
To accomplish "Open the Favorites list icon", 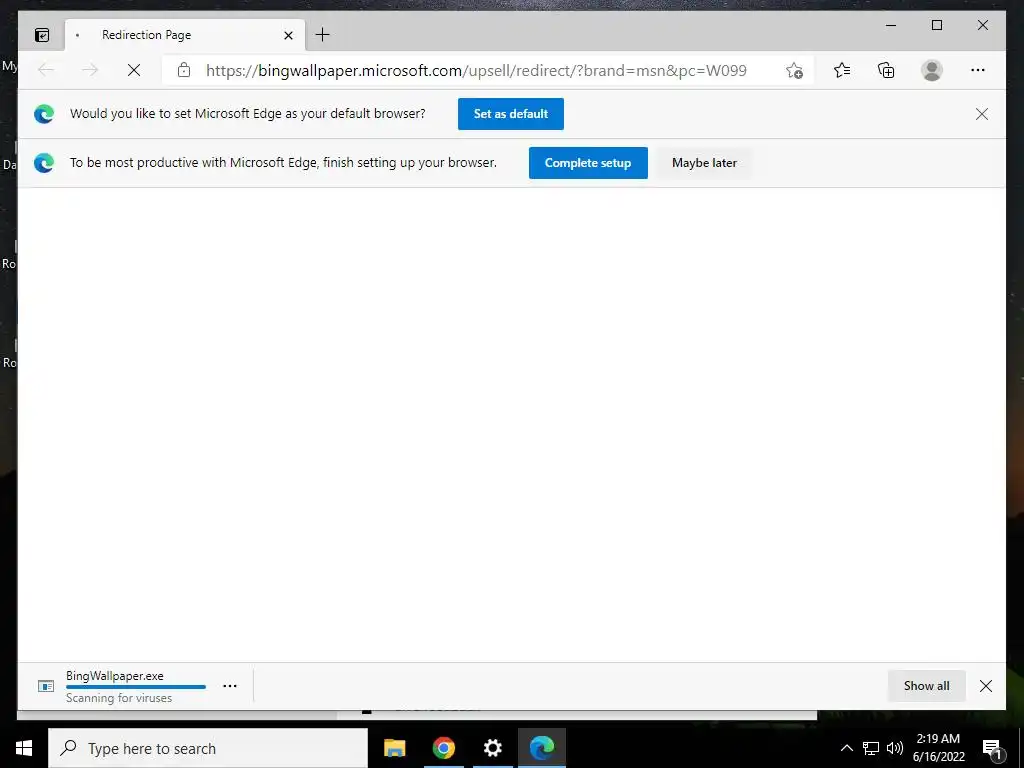I will pyautogui.click(x=842, y=70).
